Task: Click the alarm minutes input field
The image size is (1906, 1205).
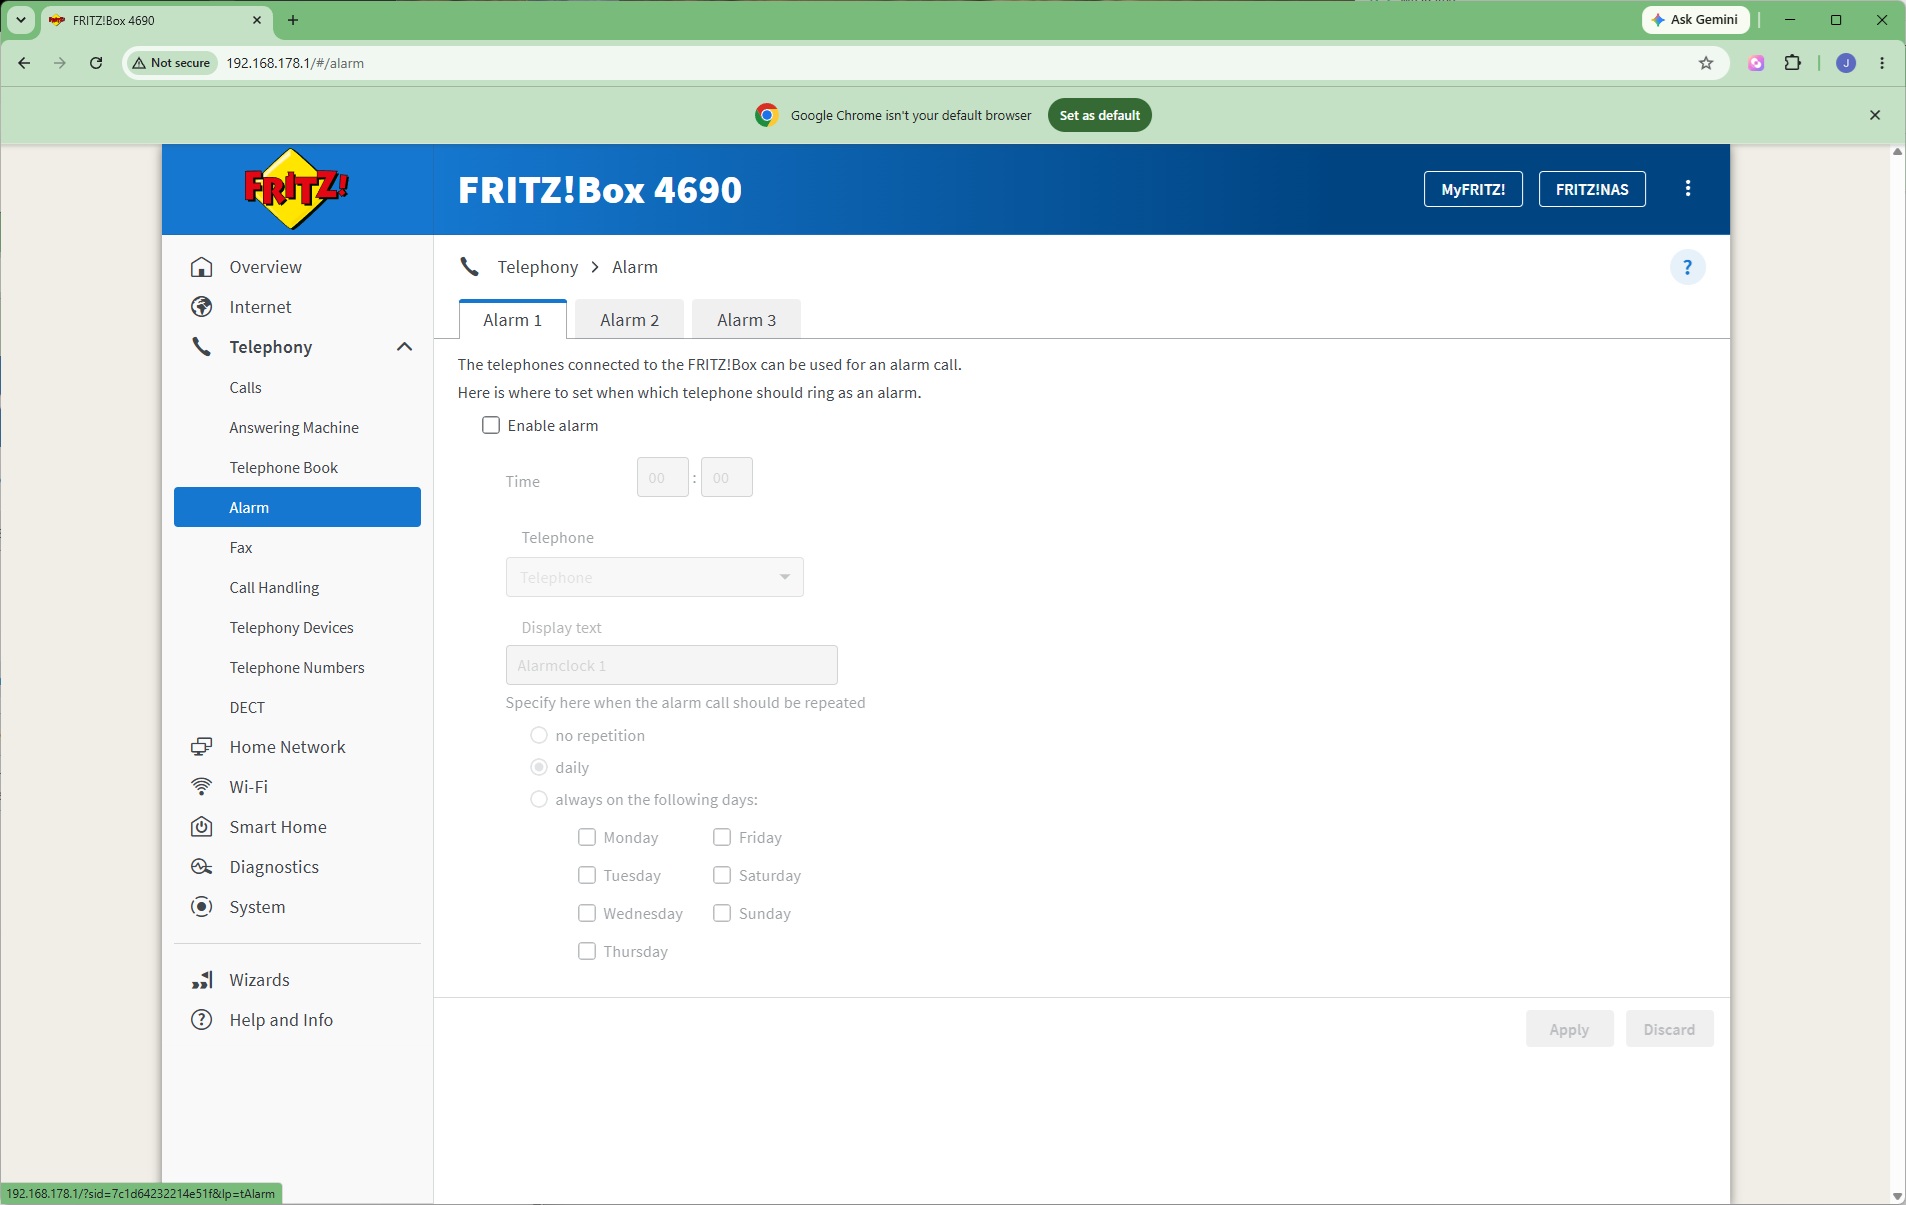Action: tap(727, 478)
